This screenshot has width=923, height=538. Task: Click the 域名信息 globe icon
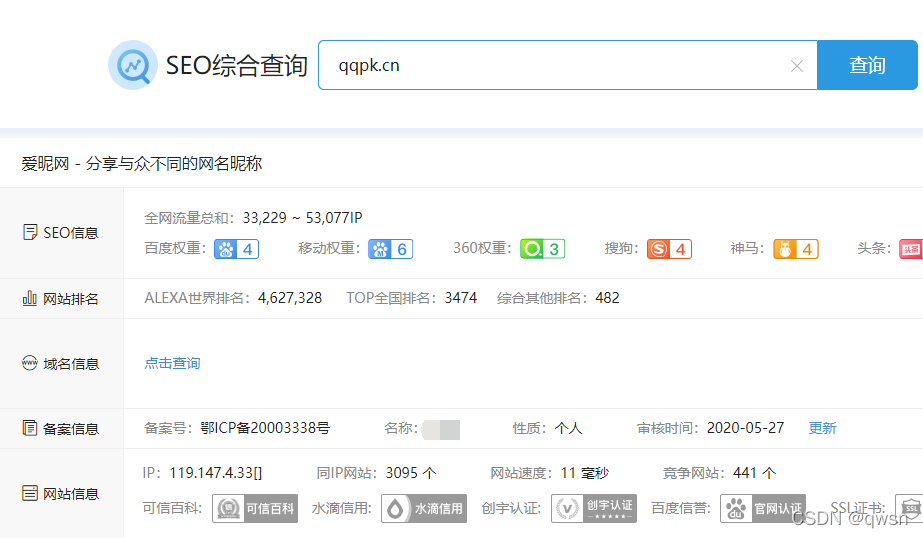29,363
